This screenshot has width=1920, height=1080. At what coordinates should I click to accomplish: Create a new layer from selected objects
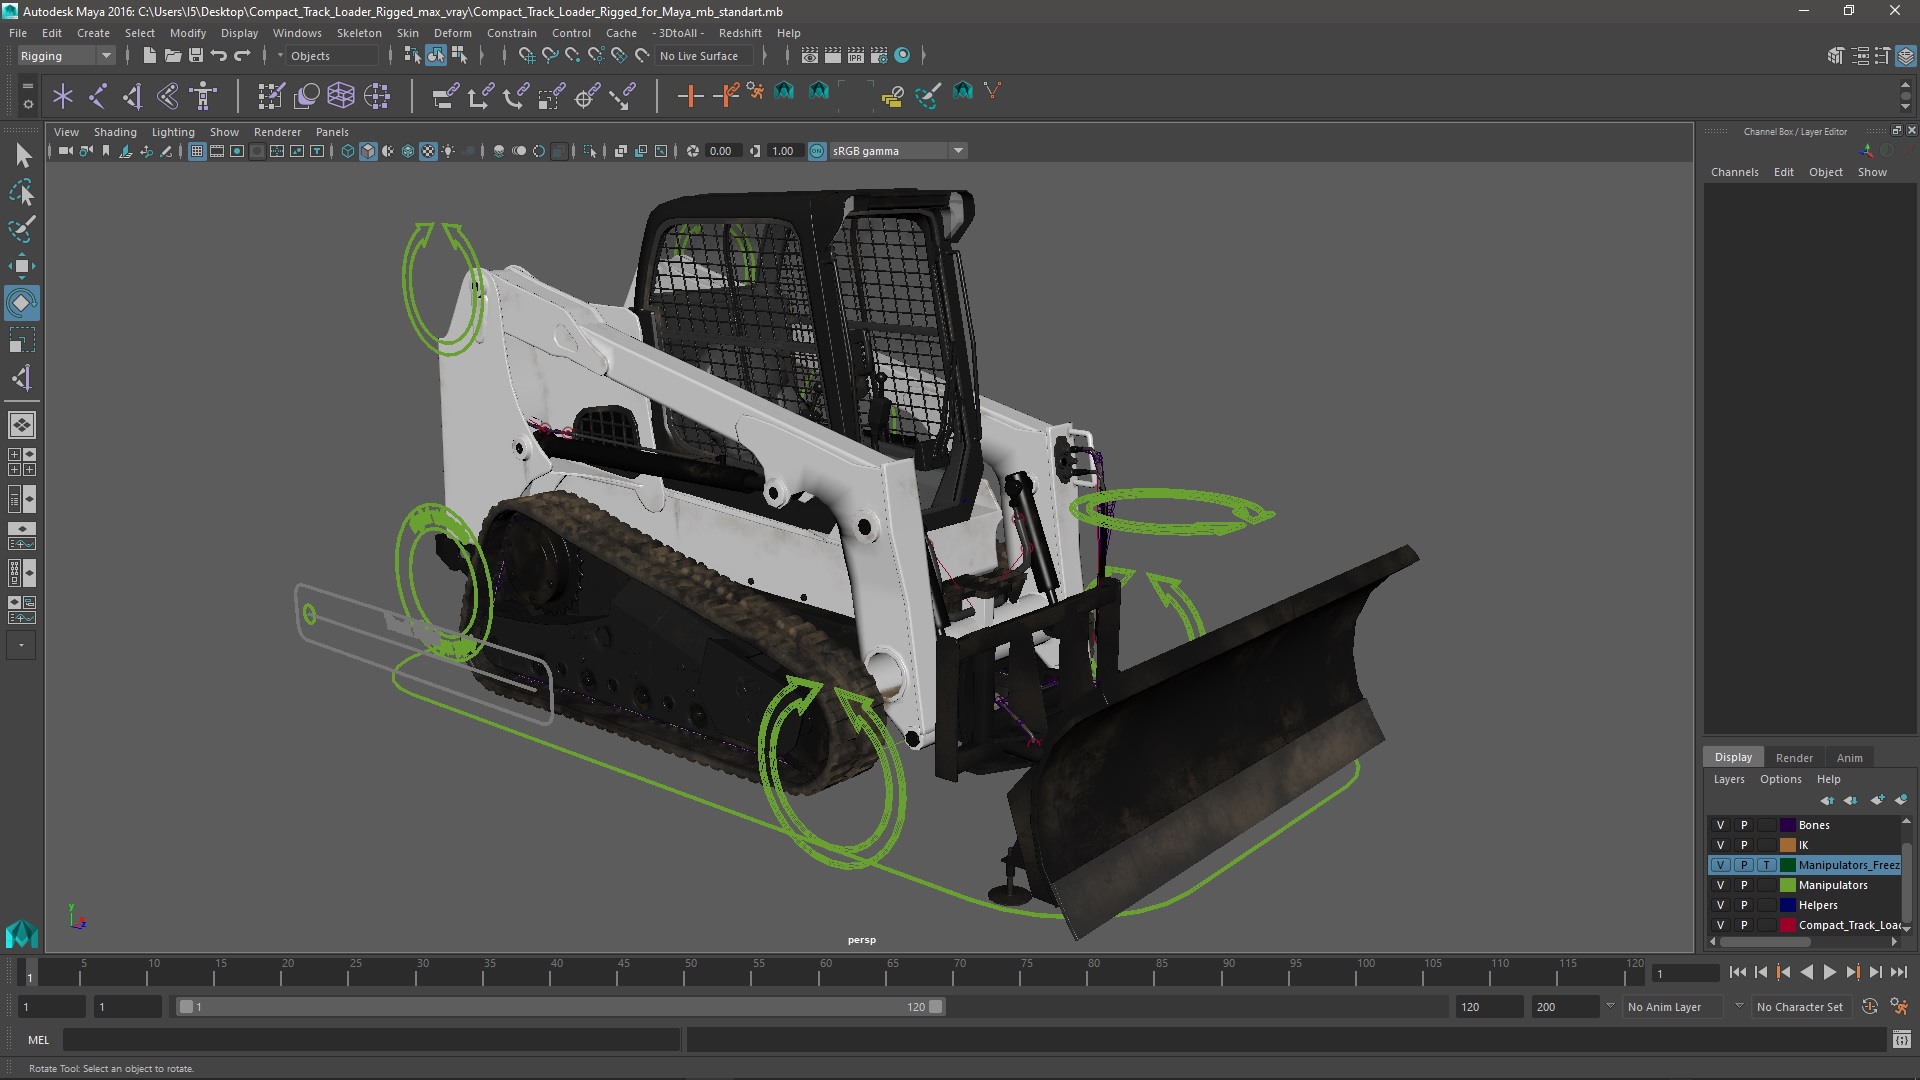point(1901,800)
